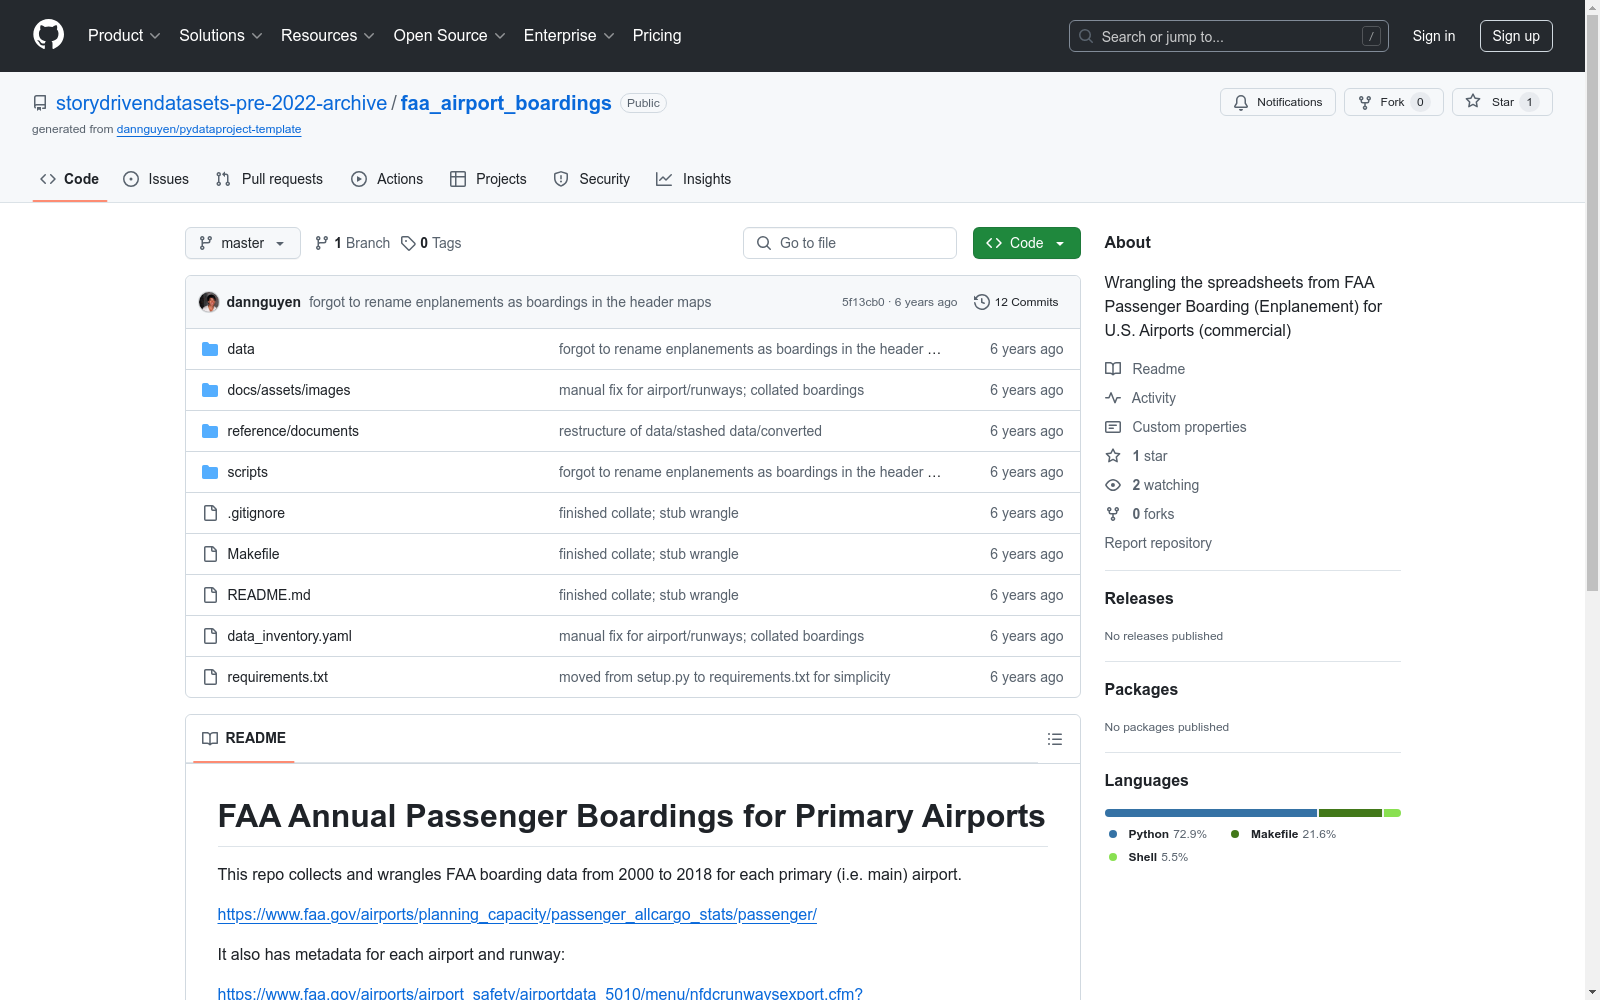
Task: Click the Custom properties icon
Action: 1113,427
